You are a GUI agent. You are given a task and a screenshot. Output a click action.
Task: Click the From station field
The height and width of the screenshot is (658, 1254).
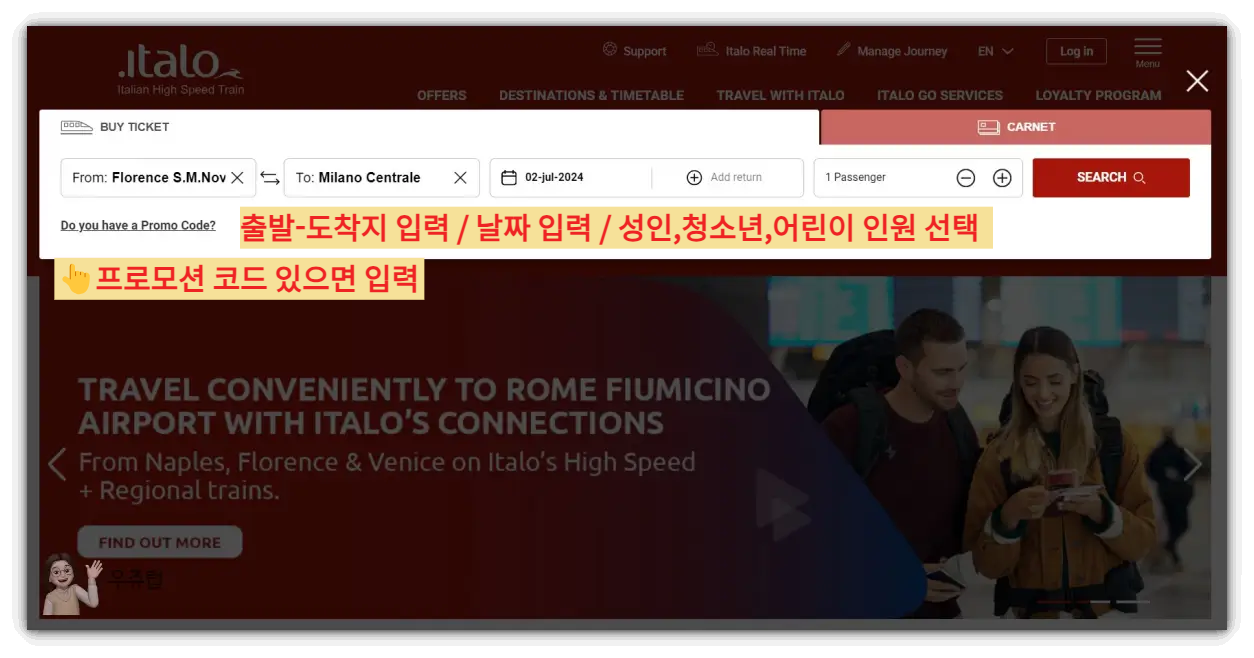coord(158,177)
